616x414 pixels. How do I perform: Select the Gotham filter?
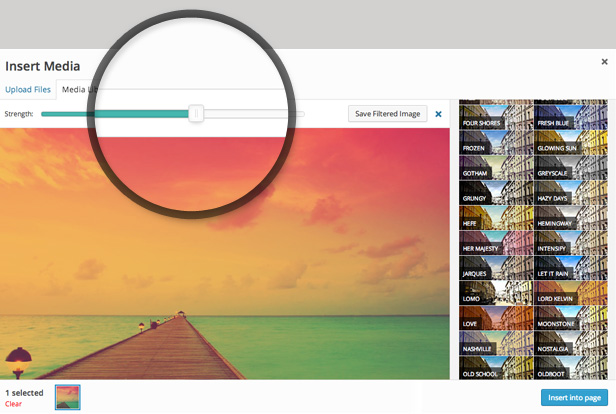click(x=496, y=168)
